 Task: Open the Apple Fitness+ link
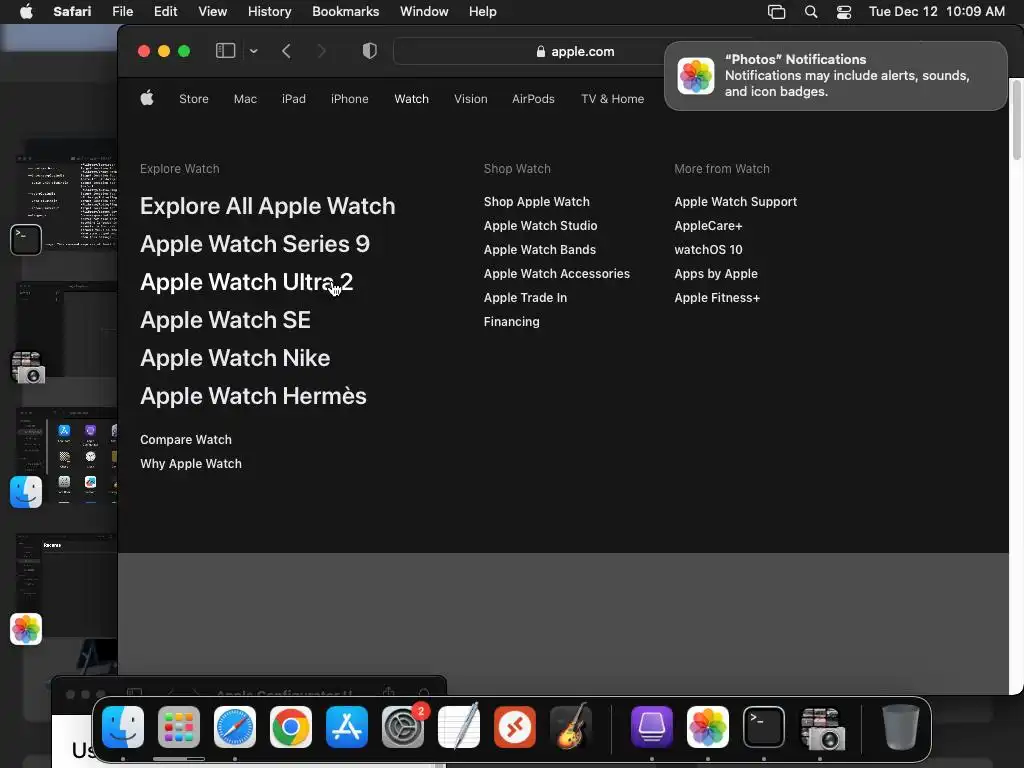point(717,298)
